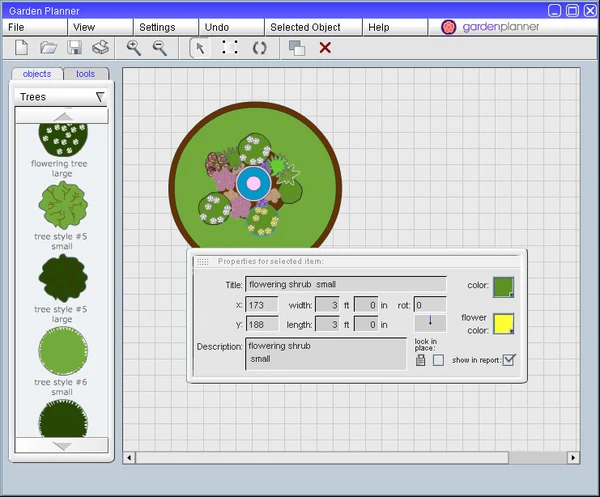The height and width of the screenshot is (497, 600).
Task: Select the blue pond in the garden
Action: (x=253, y=184)
